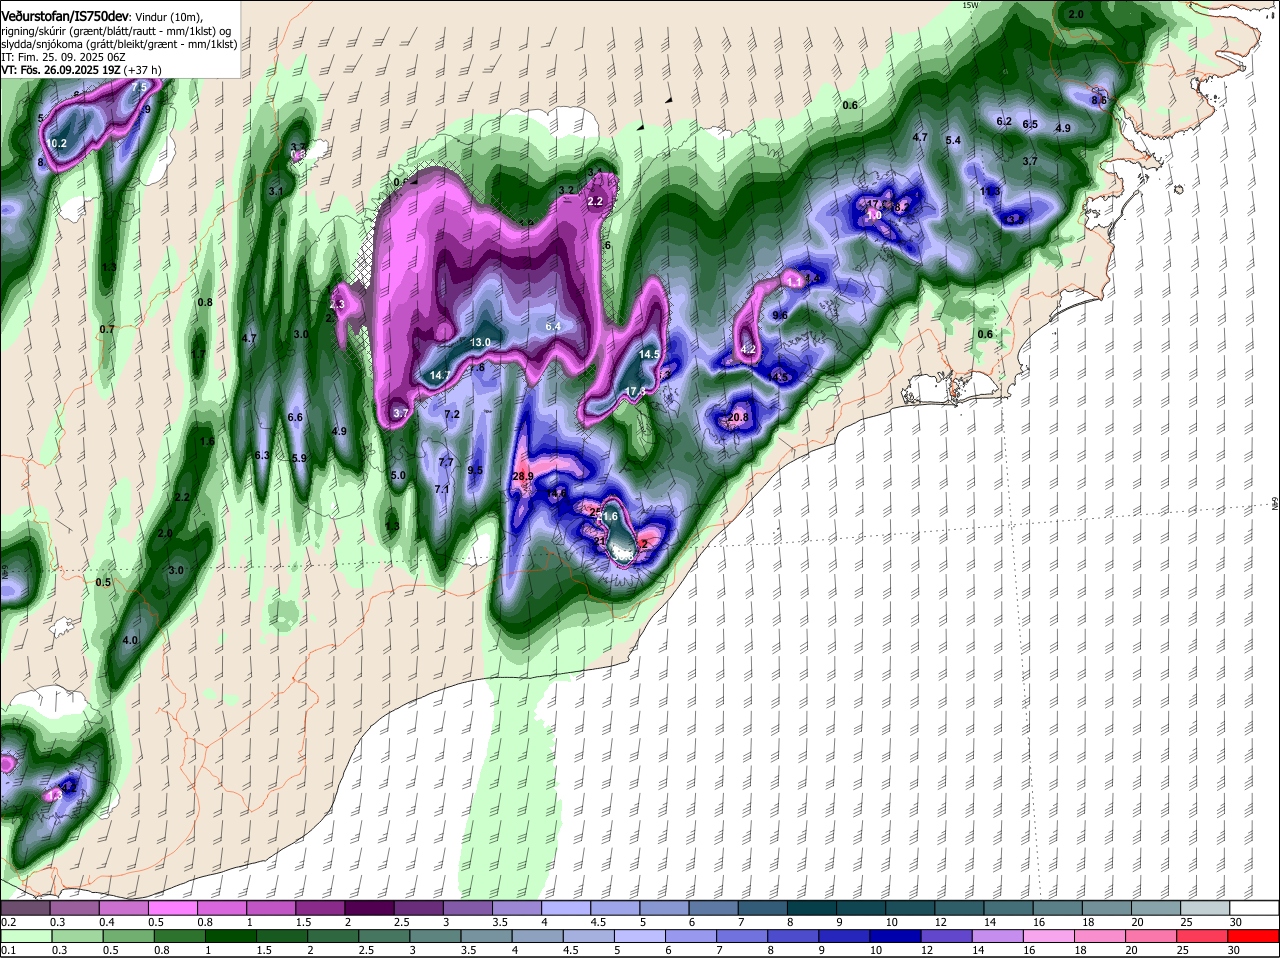Click the 6.4 value inside the purple region
1280x958 pixels.
(553, 327)
